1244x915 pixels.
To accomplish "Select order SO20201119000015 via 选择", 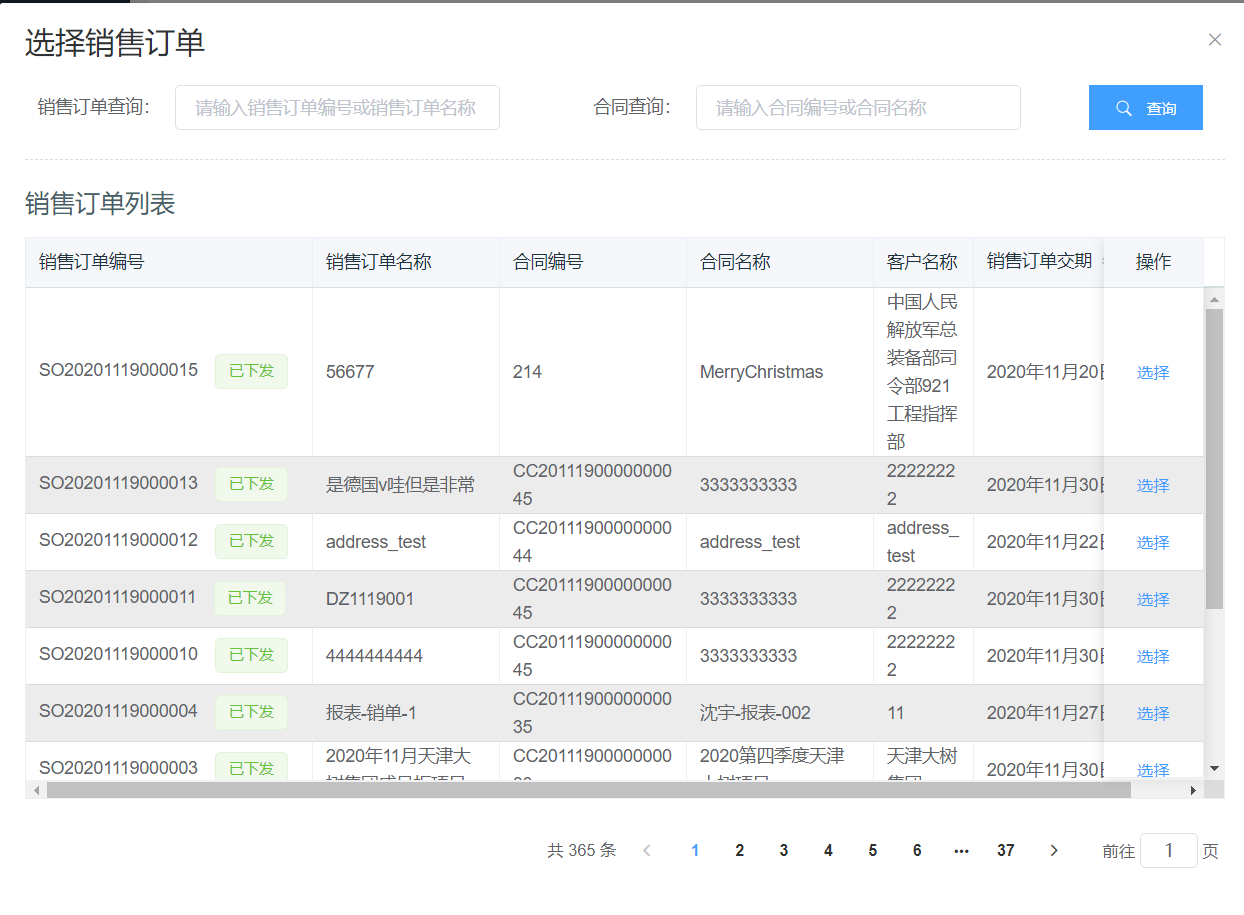I will coord(1152,372).
